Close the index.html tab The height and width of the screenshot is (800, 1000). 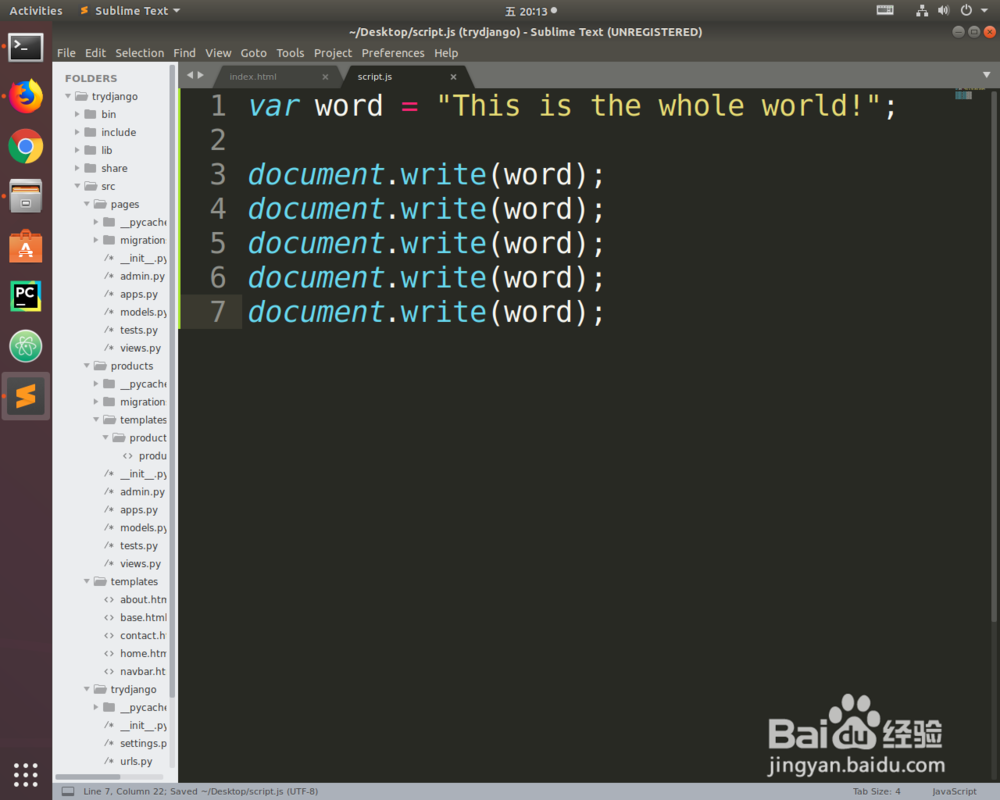(x=325, y=77)
